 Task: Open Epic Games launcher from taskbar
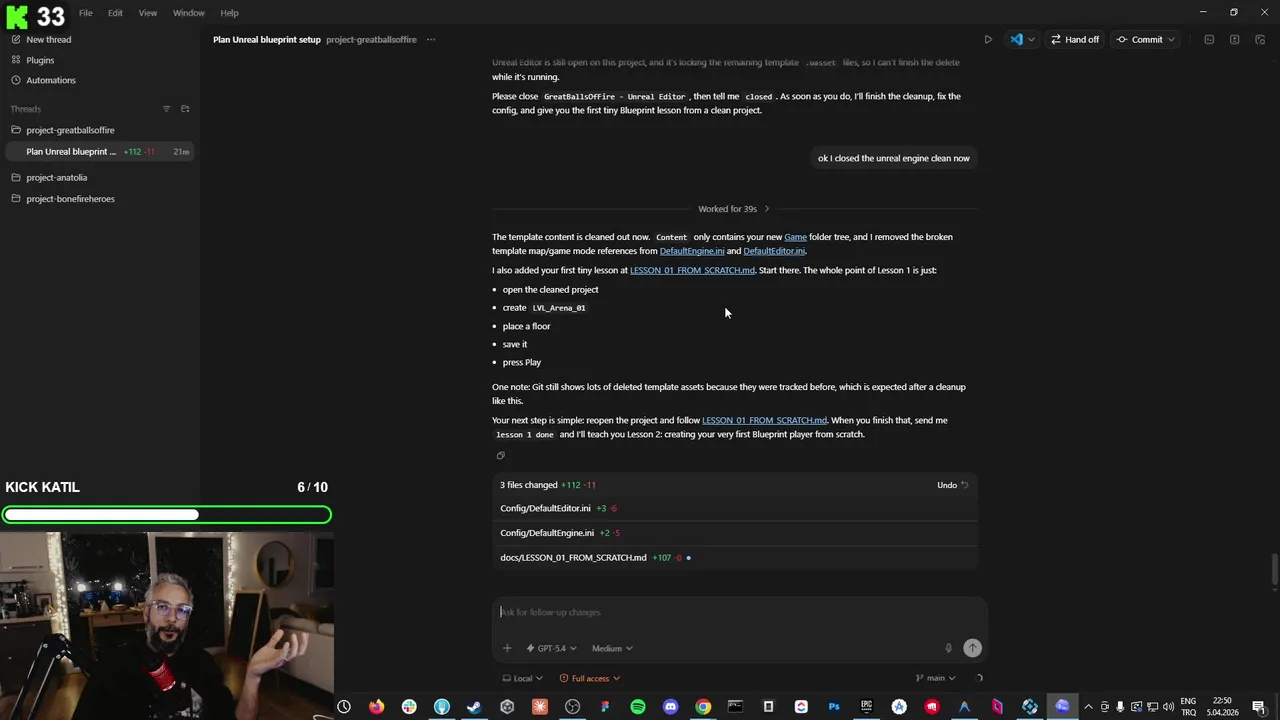866,707
